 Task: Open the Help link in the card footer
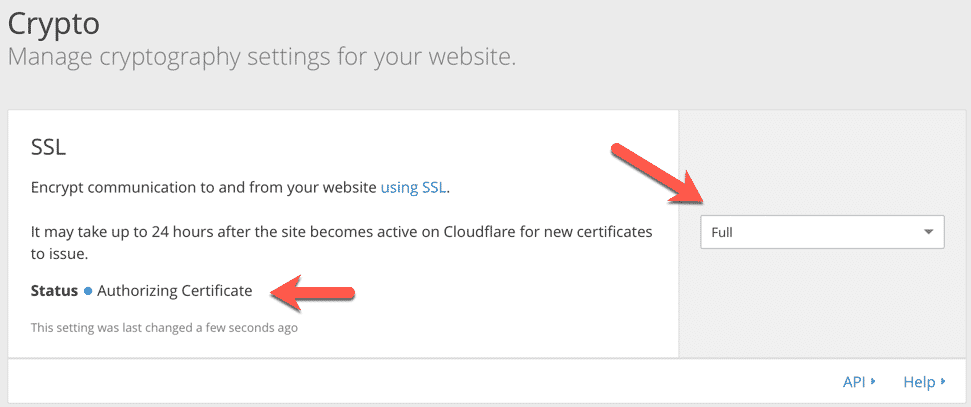tap(918, 381)
